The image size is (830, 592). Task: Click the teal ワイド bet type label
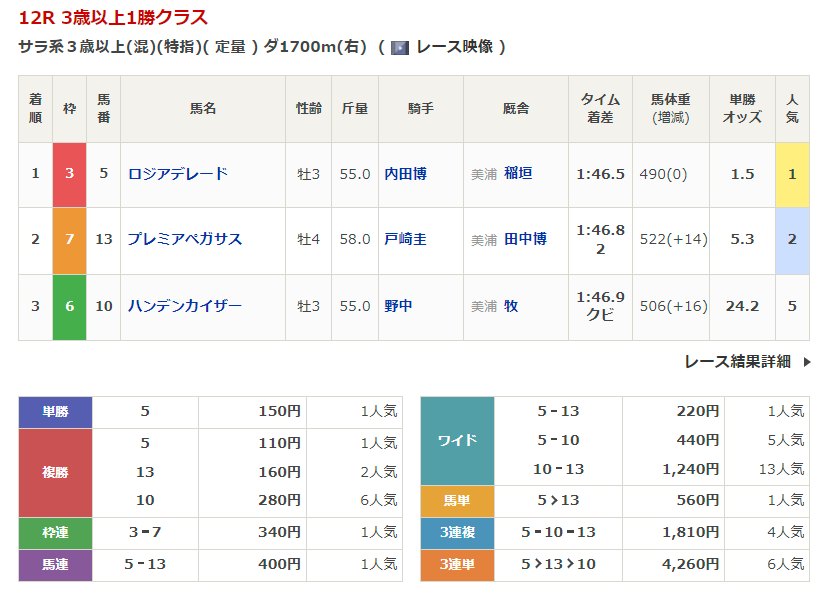pos(457,440)
